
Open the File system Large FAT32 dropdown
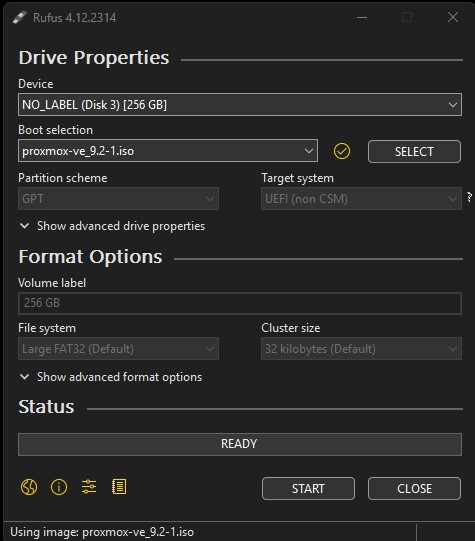pyautogui.click(x=118, y=349)
